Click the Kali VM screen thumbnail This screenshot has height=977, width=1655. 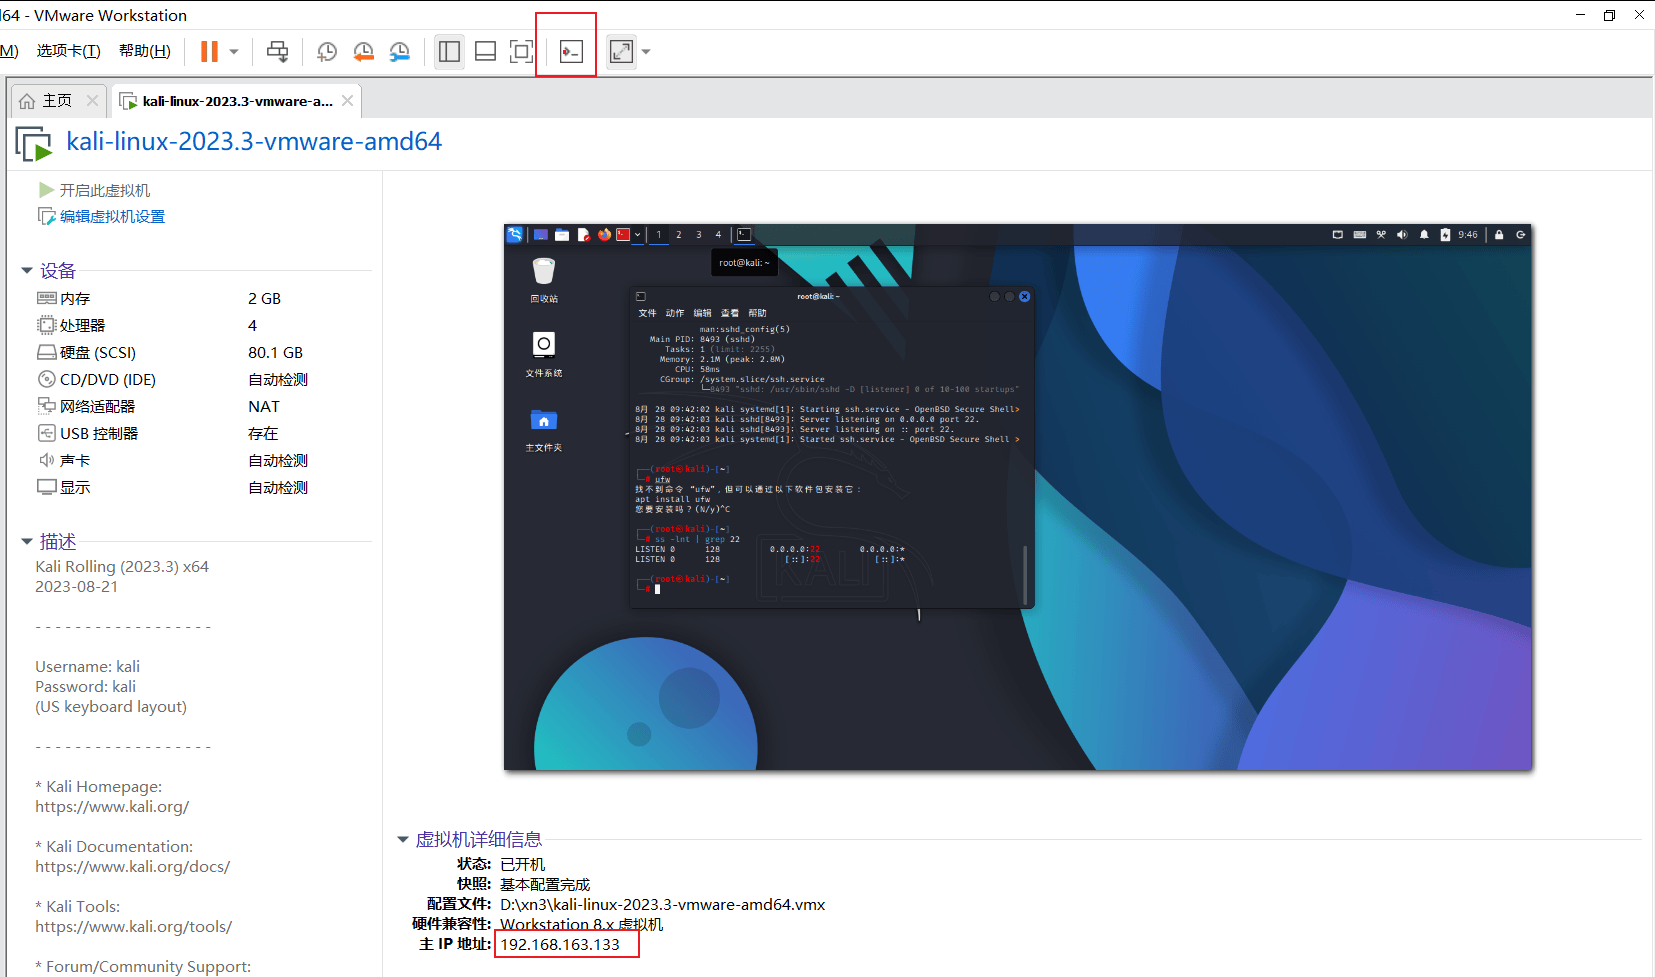[1017, 497]
